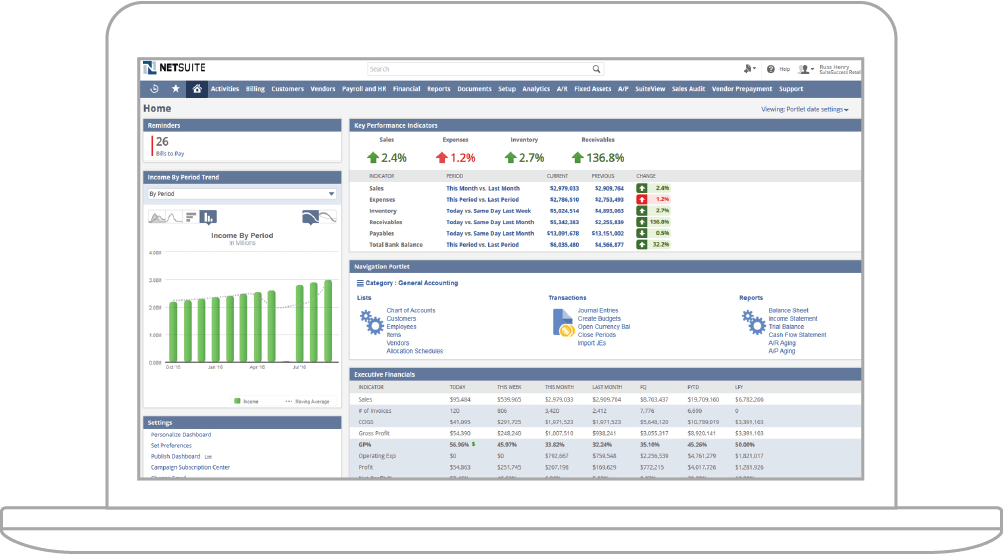Click the Moving Average legend marker
The width and height of the screenshot is (1004, 554).
(x=289, y=402)
